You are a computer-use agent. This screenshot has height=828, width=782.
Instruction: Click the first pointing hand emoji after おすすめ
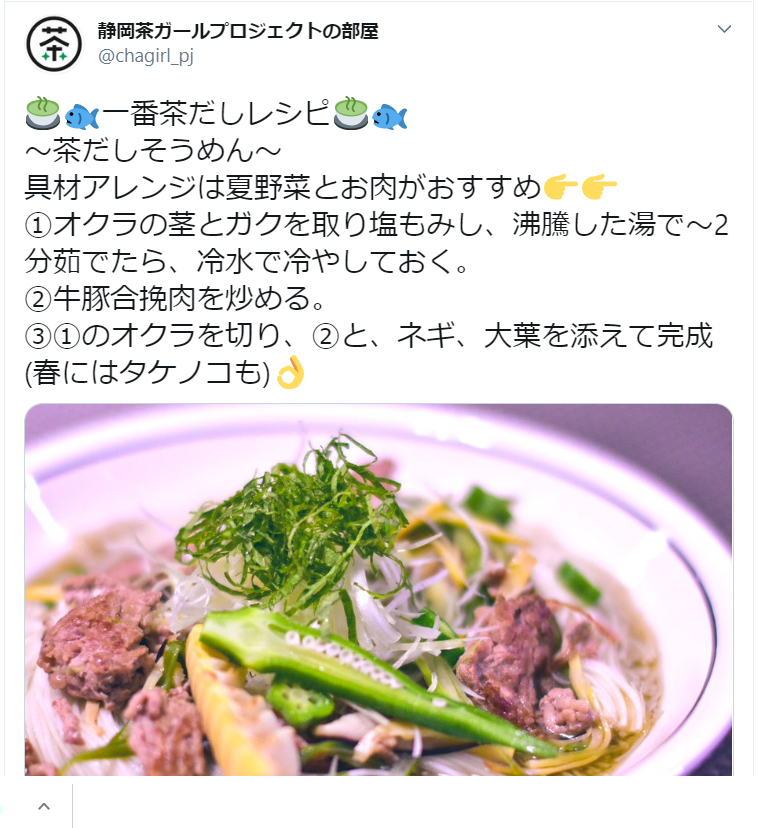(561, 187)
